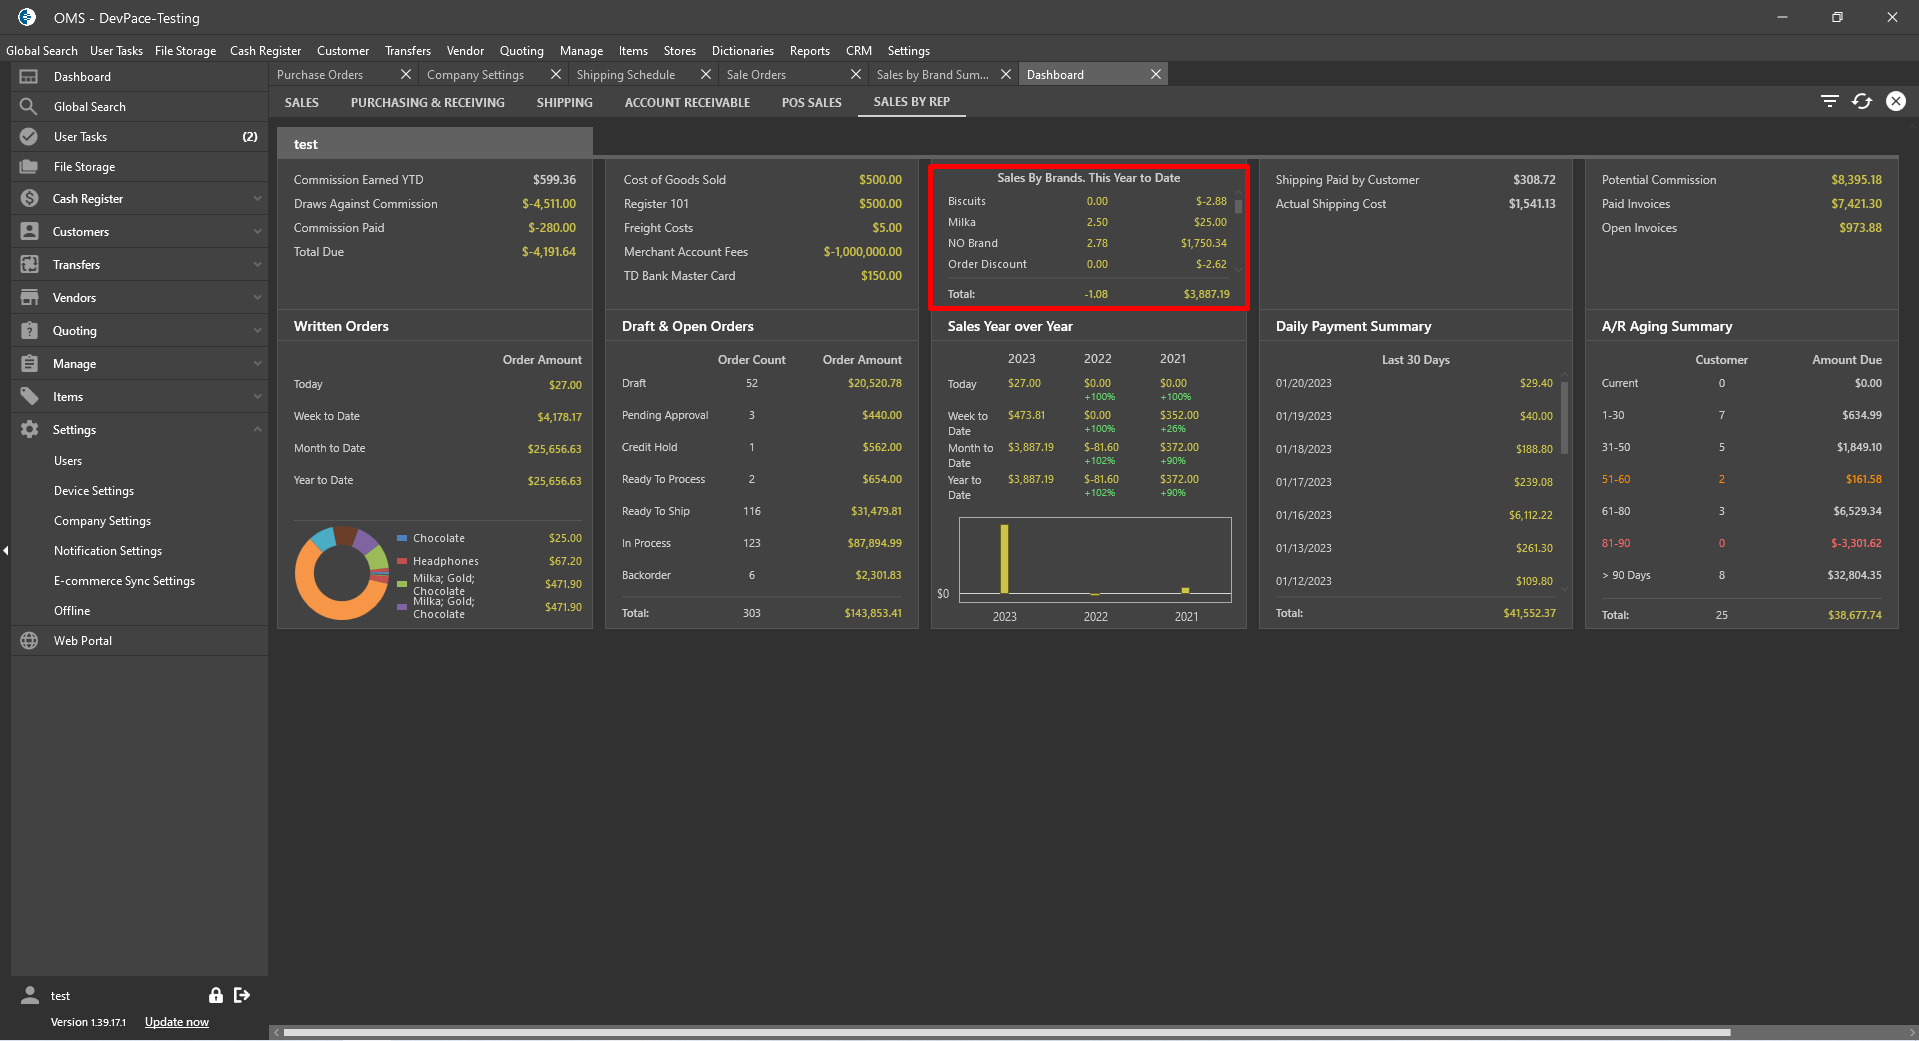The width and height of the screenshot is (1919, 1041).
Task: Expand the Customers sidebar section
Action: 257,232
